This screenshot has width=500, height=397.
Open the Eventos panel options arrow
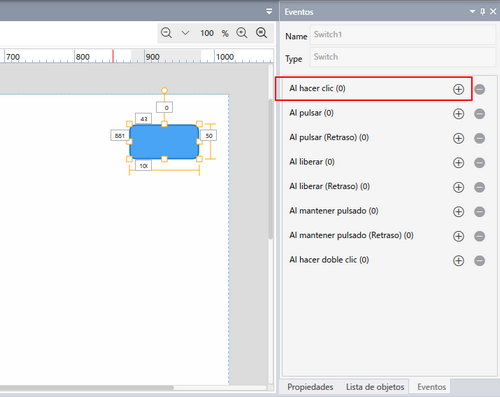(472, 12)
